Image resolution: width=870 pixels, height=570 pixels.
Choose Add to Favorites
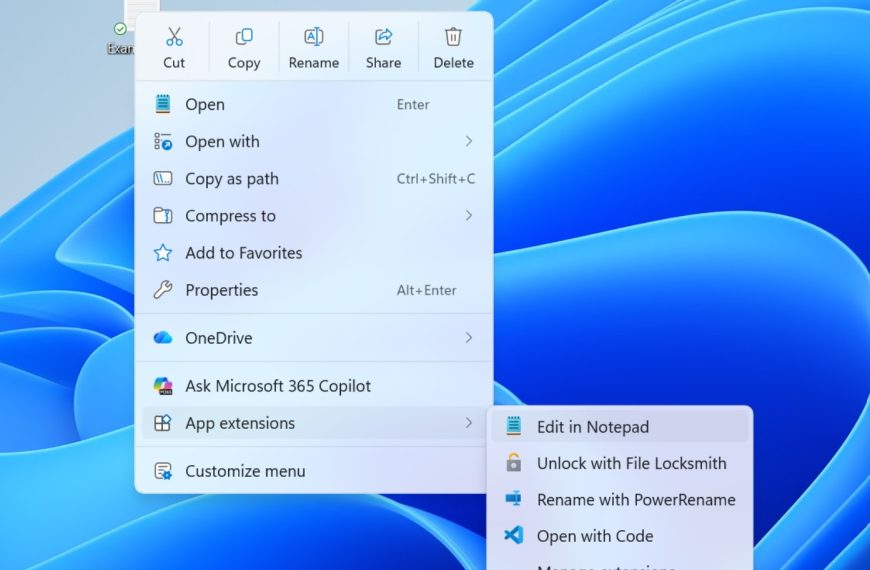pos(313,253)
